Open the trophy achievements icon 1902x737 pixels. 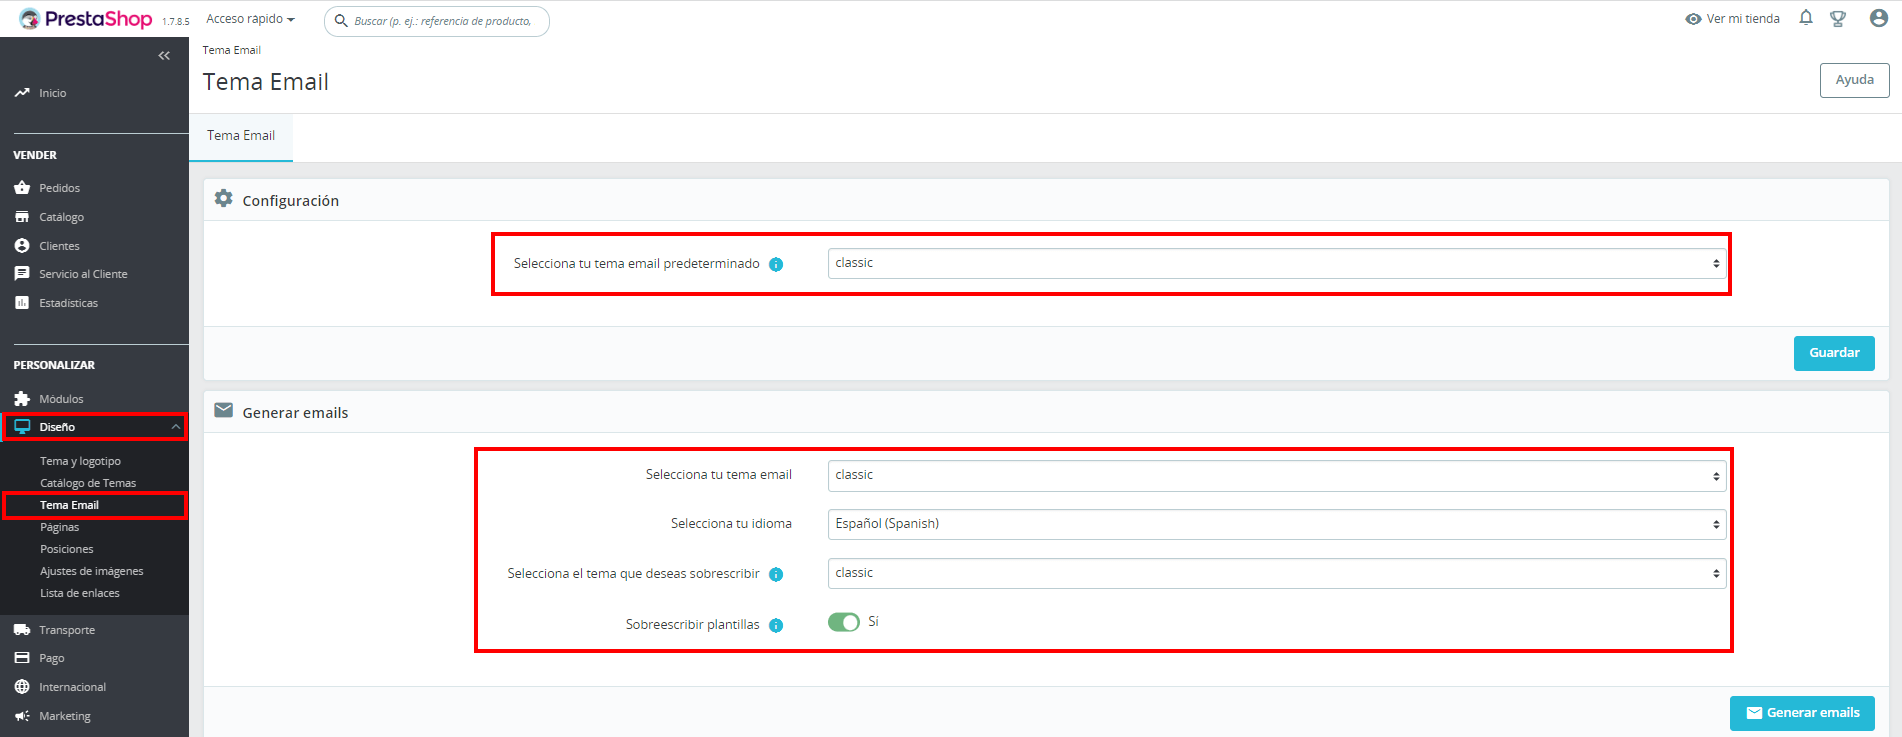coord(1838,18)
